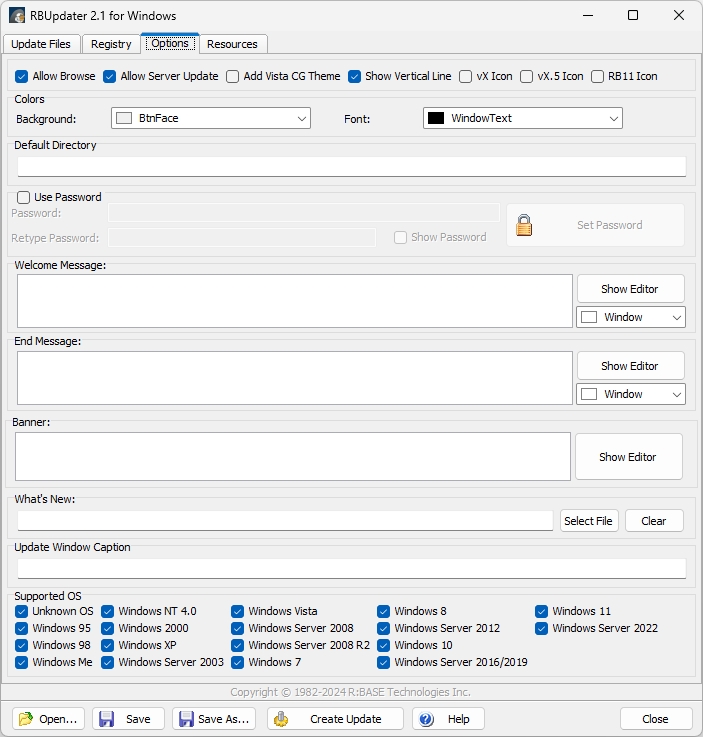Minimize the RBUpdater window
Screen dimensions: 703x737
pos(588,16)
